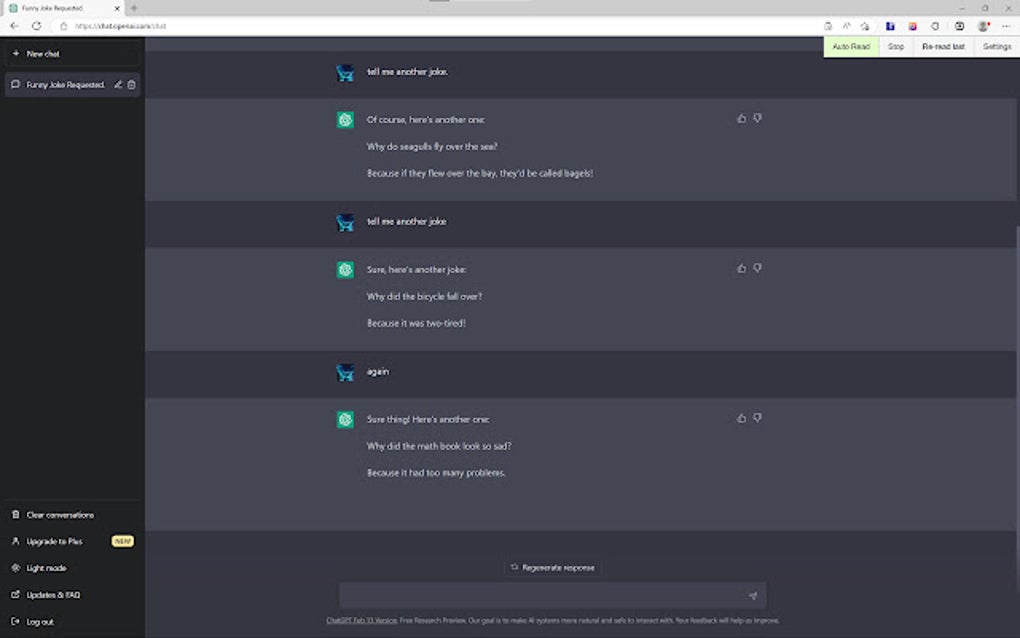Screen dimensions: 1020x638
Task: Open Clear conversations from the sidebar
Action: click(58, 514)
